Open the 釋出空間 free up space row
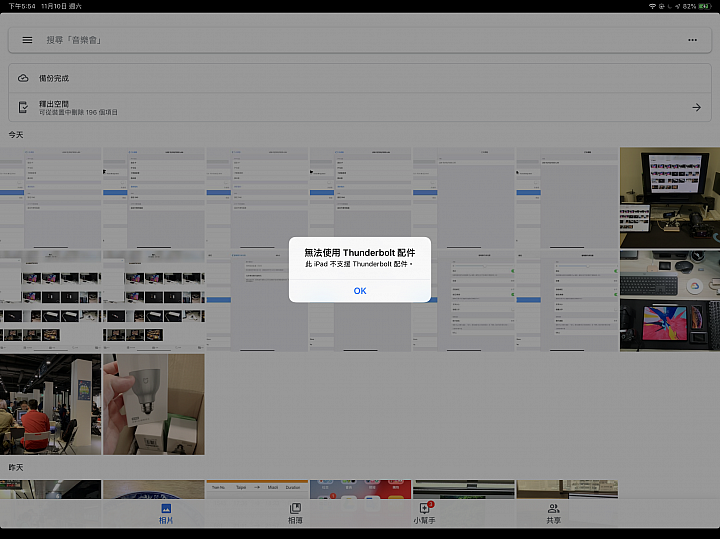 [x=360, y=107]
